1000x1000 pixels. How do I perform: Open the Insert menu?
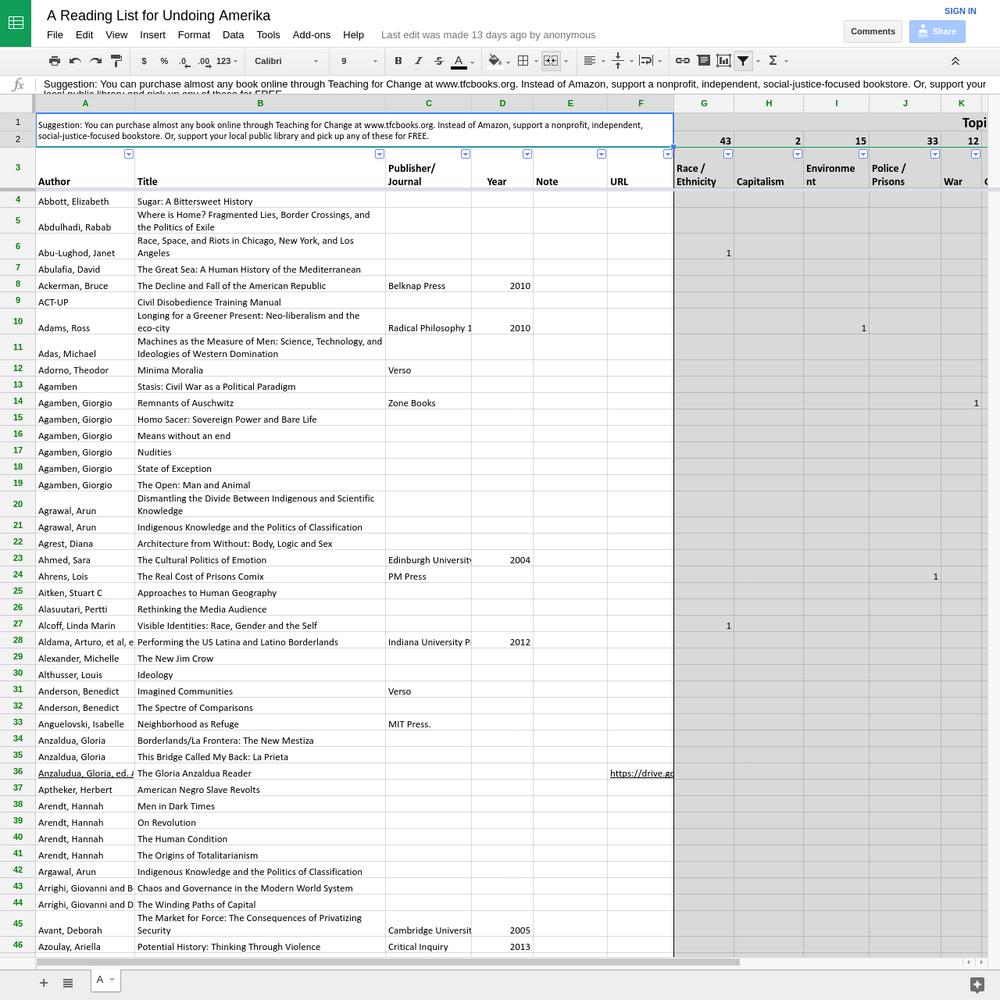click(x=152, y=35)
